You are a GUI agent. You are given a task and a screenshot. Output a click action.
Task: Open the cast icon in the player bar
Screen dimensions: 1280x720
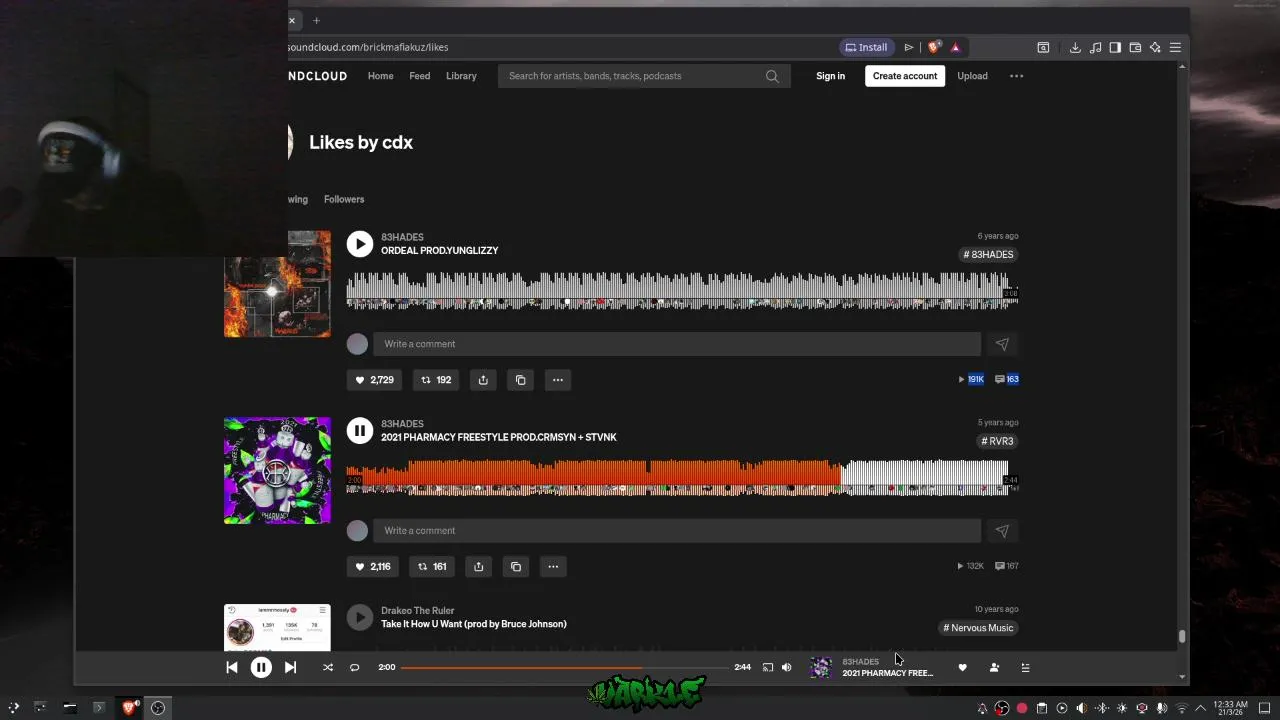click(x=768, y=667)
